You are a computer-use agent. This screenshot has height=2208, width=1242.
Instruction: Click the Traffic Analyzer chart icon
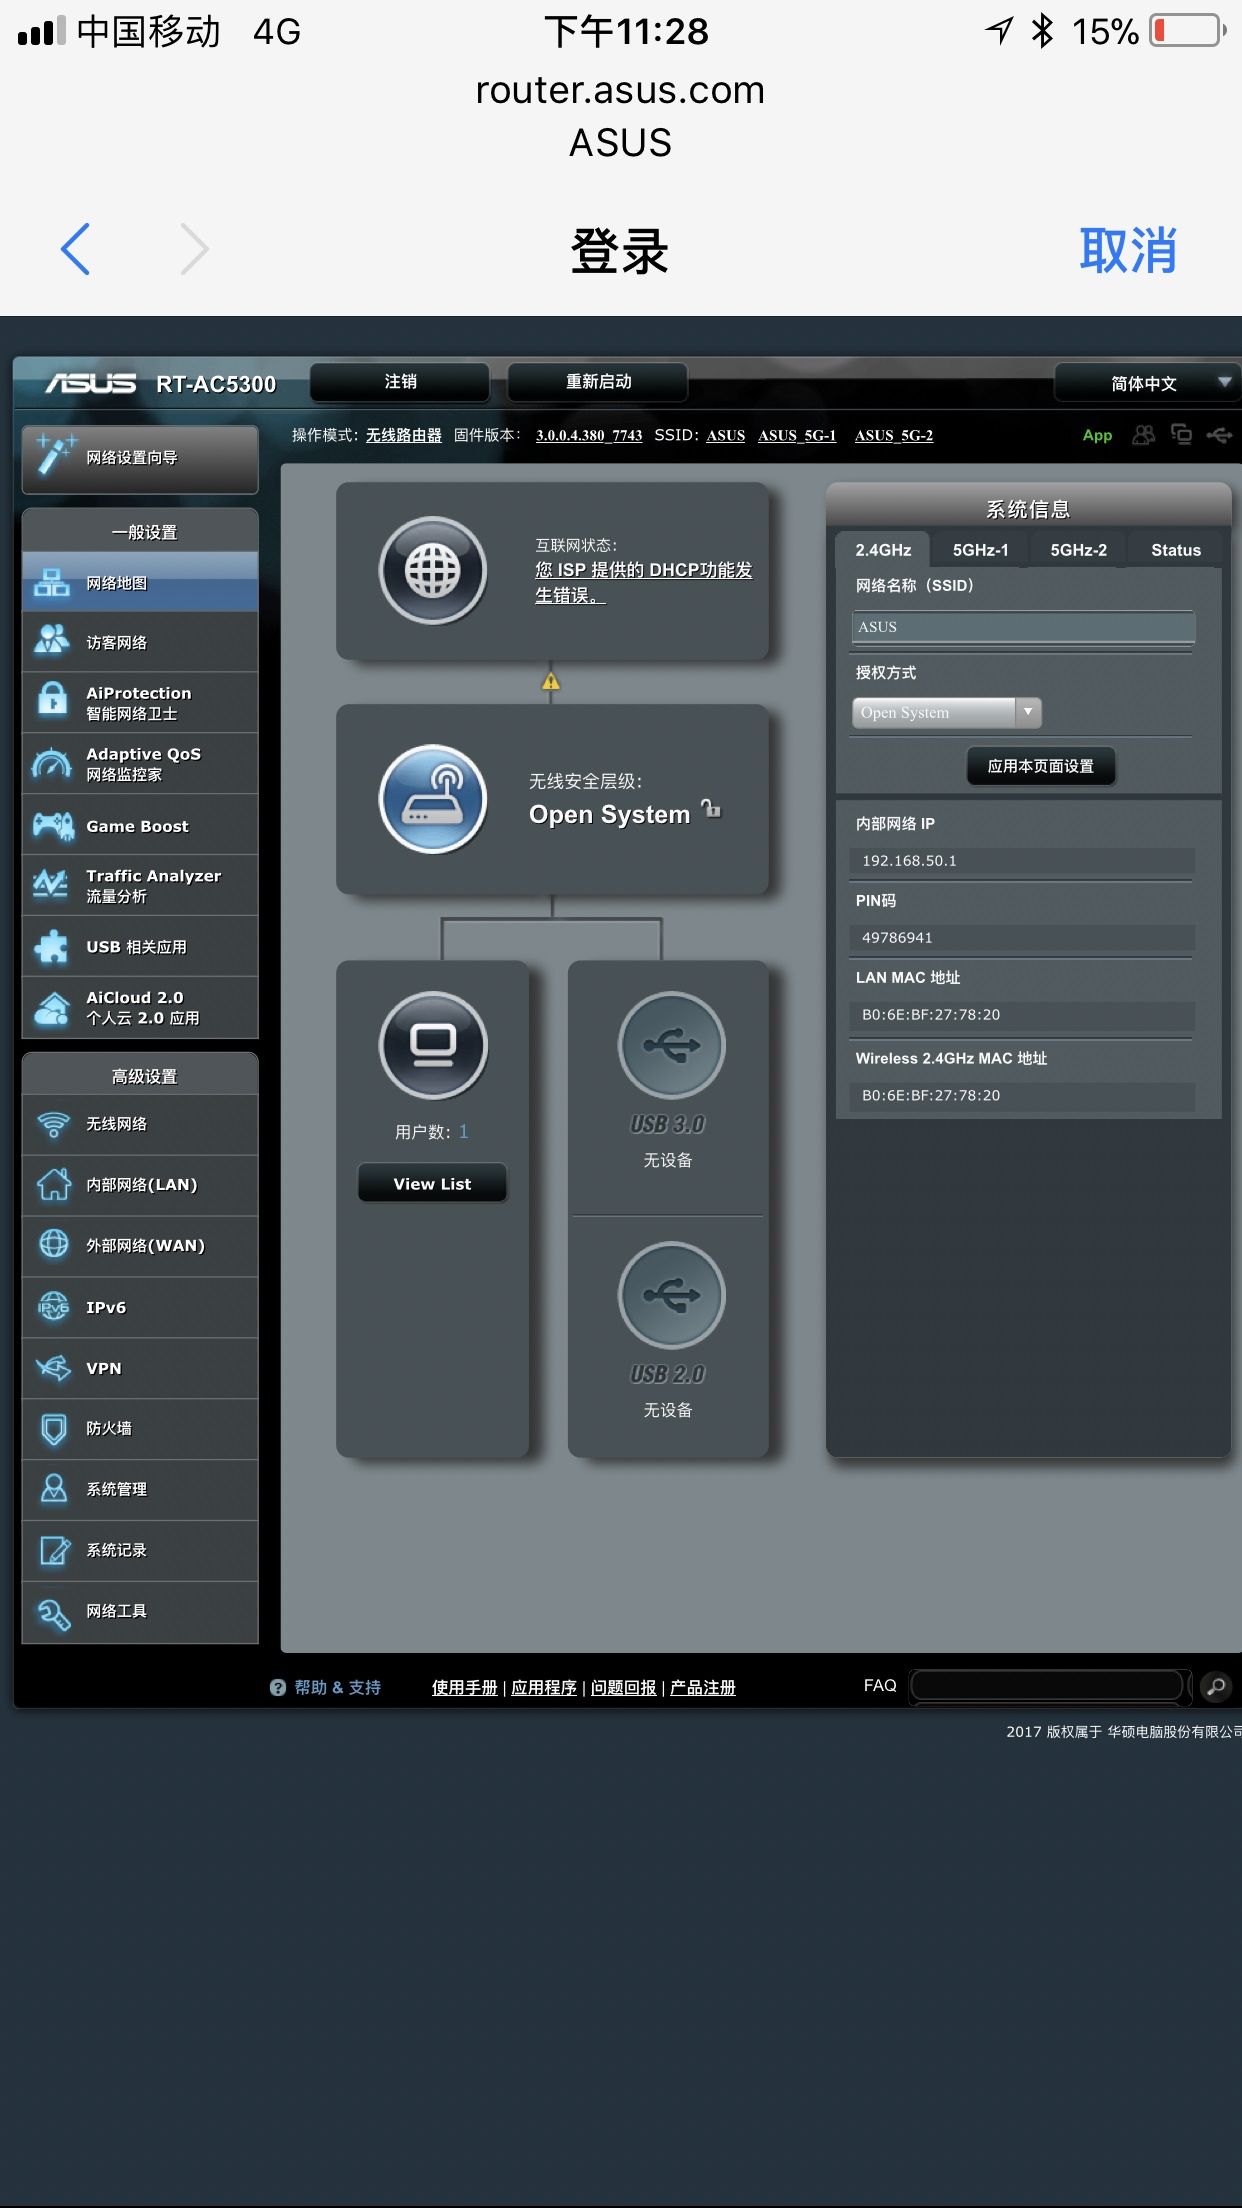[x=51, y=885]
